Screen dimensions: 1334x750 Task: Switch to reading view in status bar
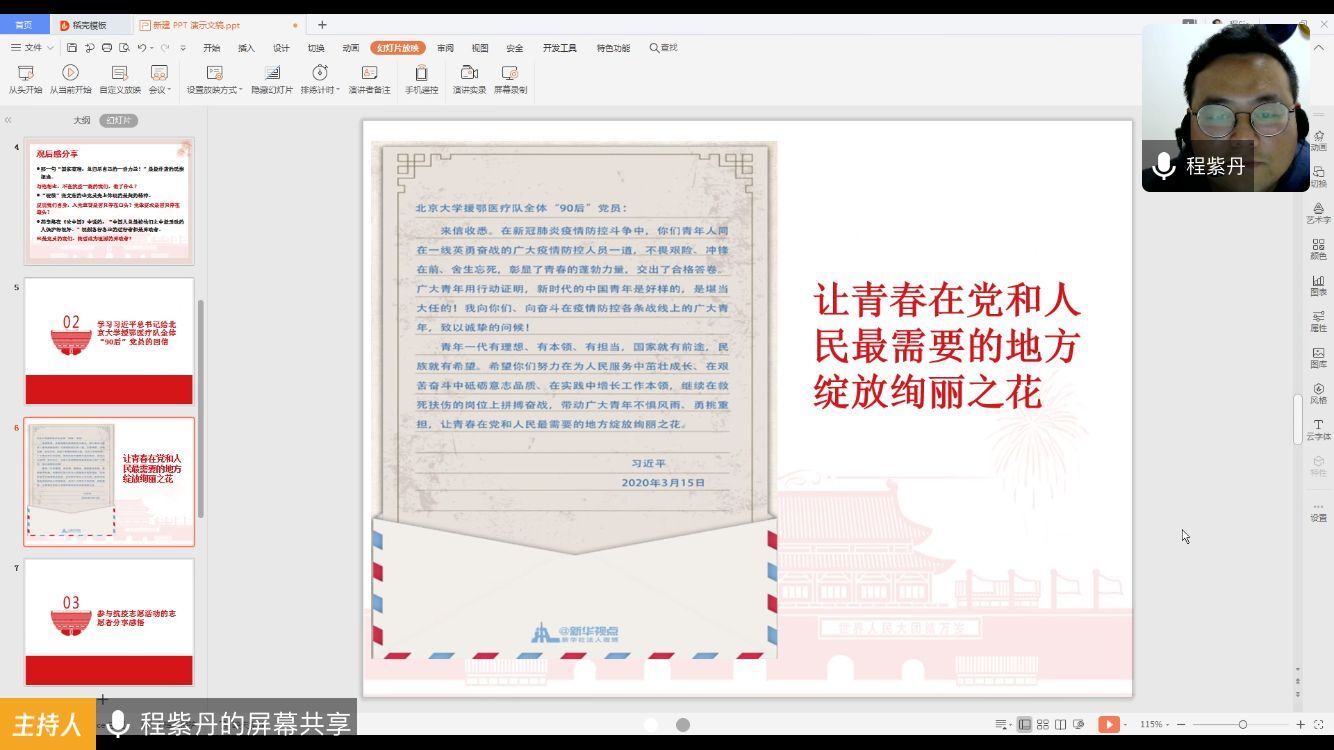pyautogui.click(x=1061, y=724)
